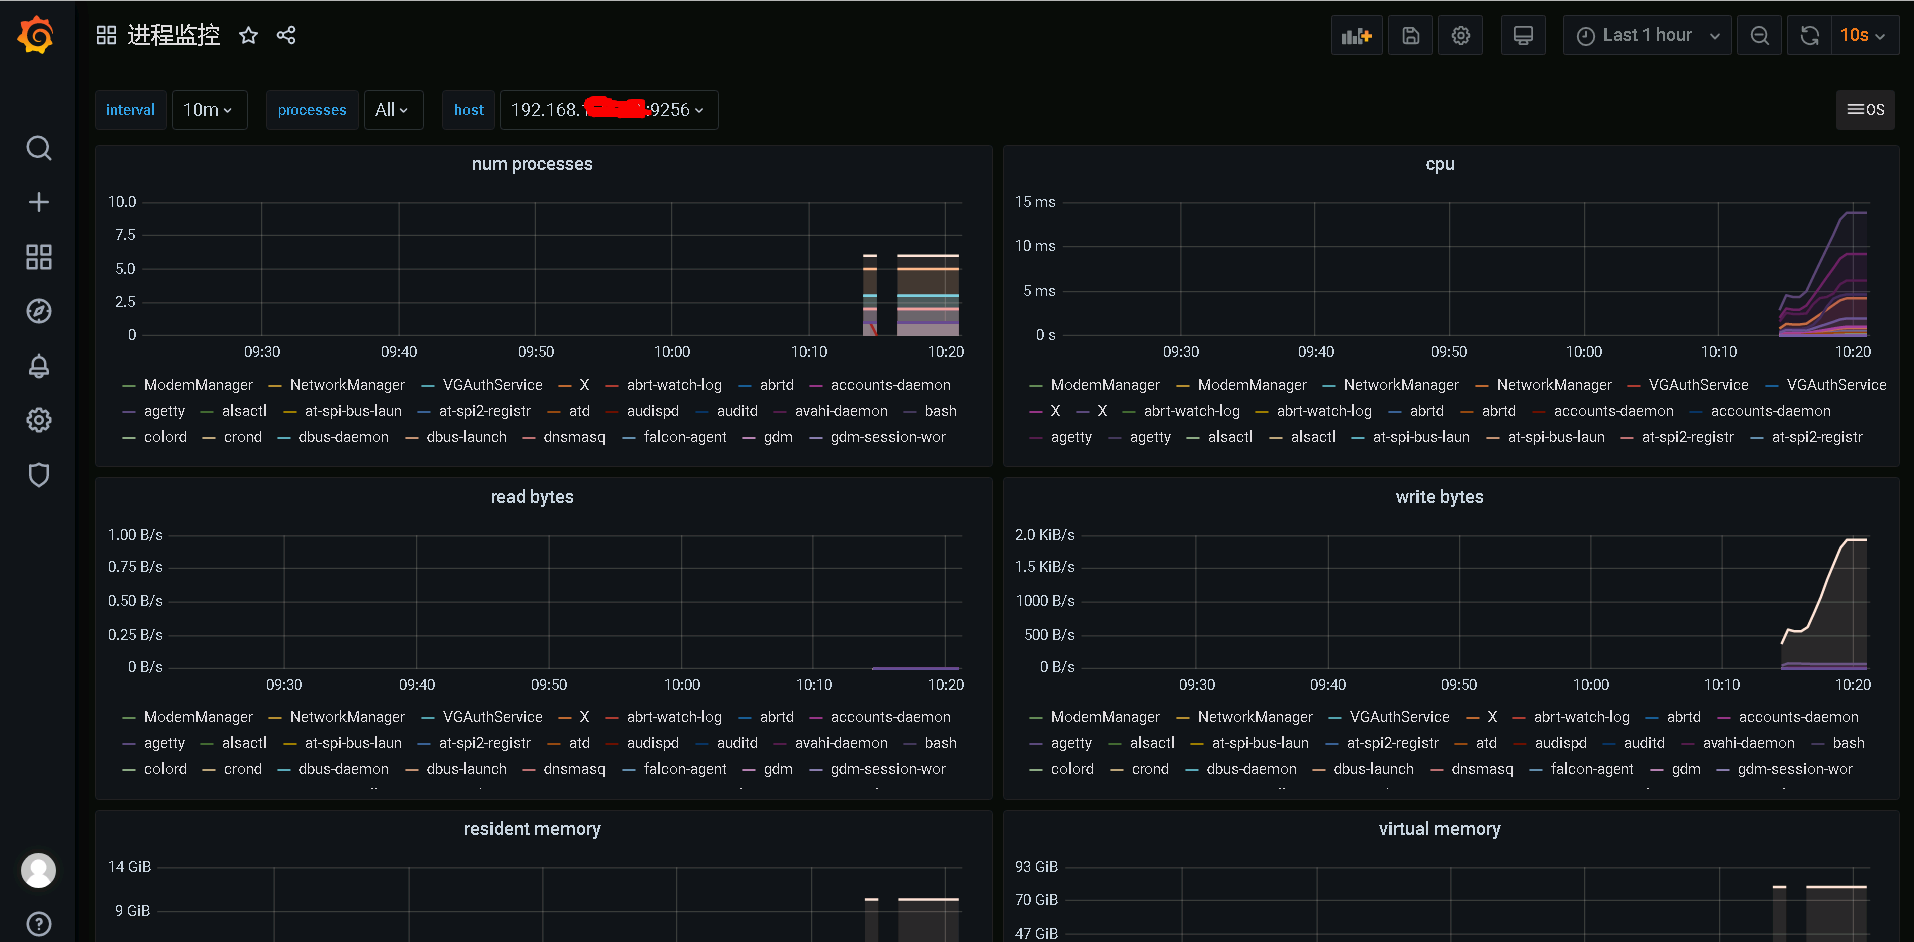Open the Last 1 hour time range picker

click(x=1645, y=34)
